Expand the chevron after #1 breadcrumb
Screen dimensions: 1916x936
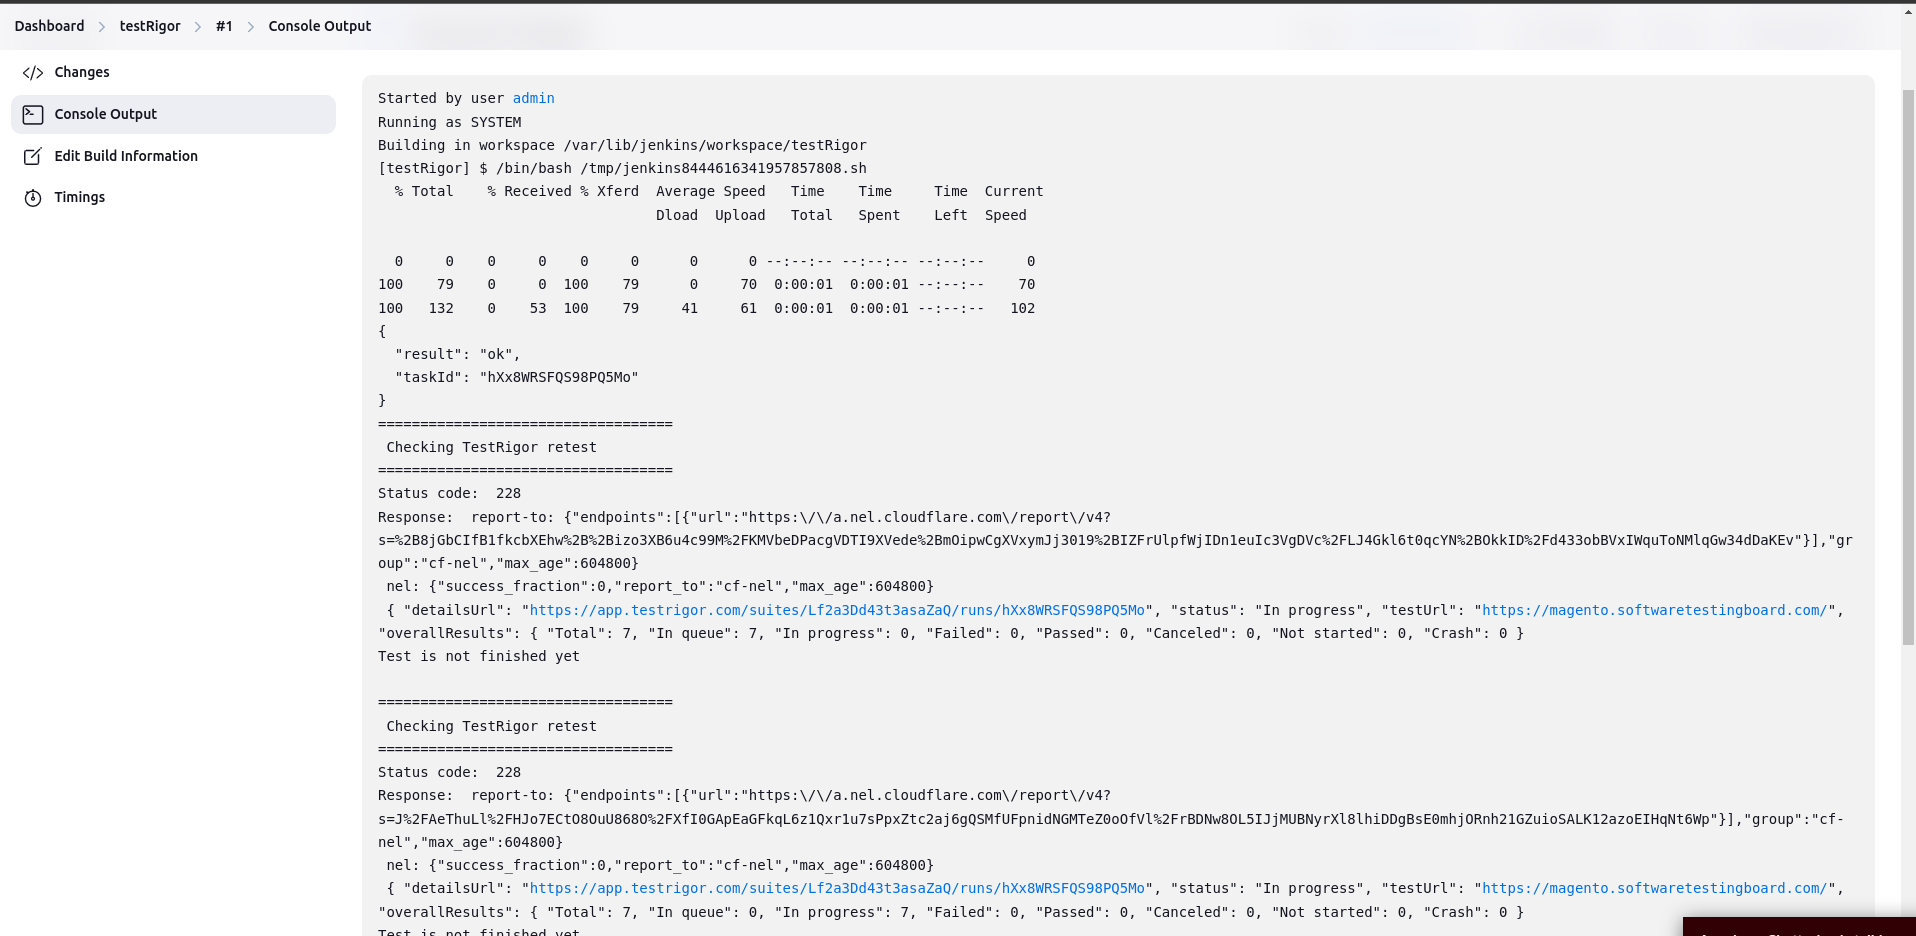[x=251, y=27]
